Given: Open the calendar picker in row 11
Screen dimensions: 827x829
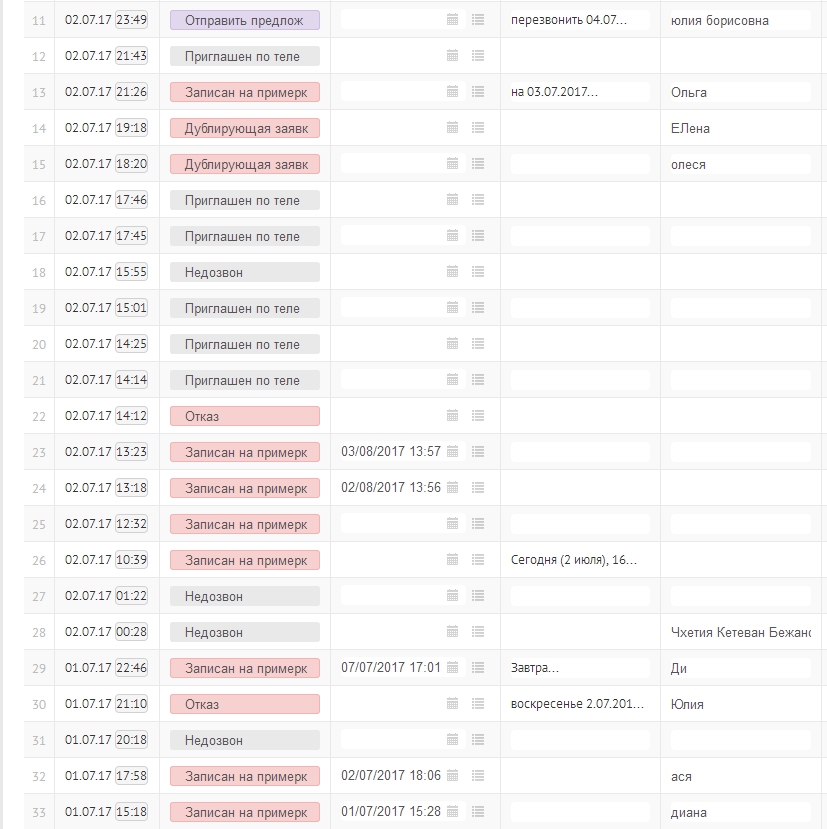Looking at the screenshot, I should click(452, 20).
